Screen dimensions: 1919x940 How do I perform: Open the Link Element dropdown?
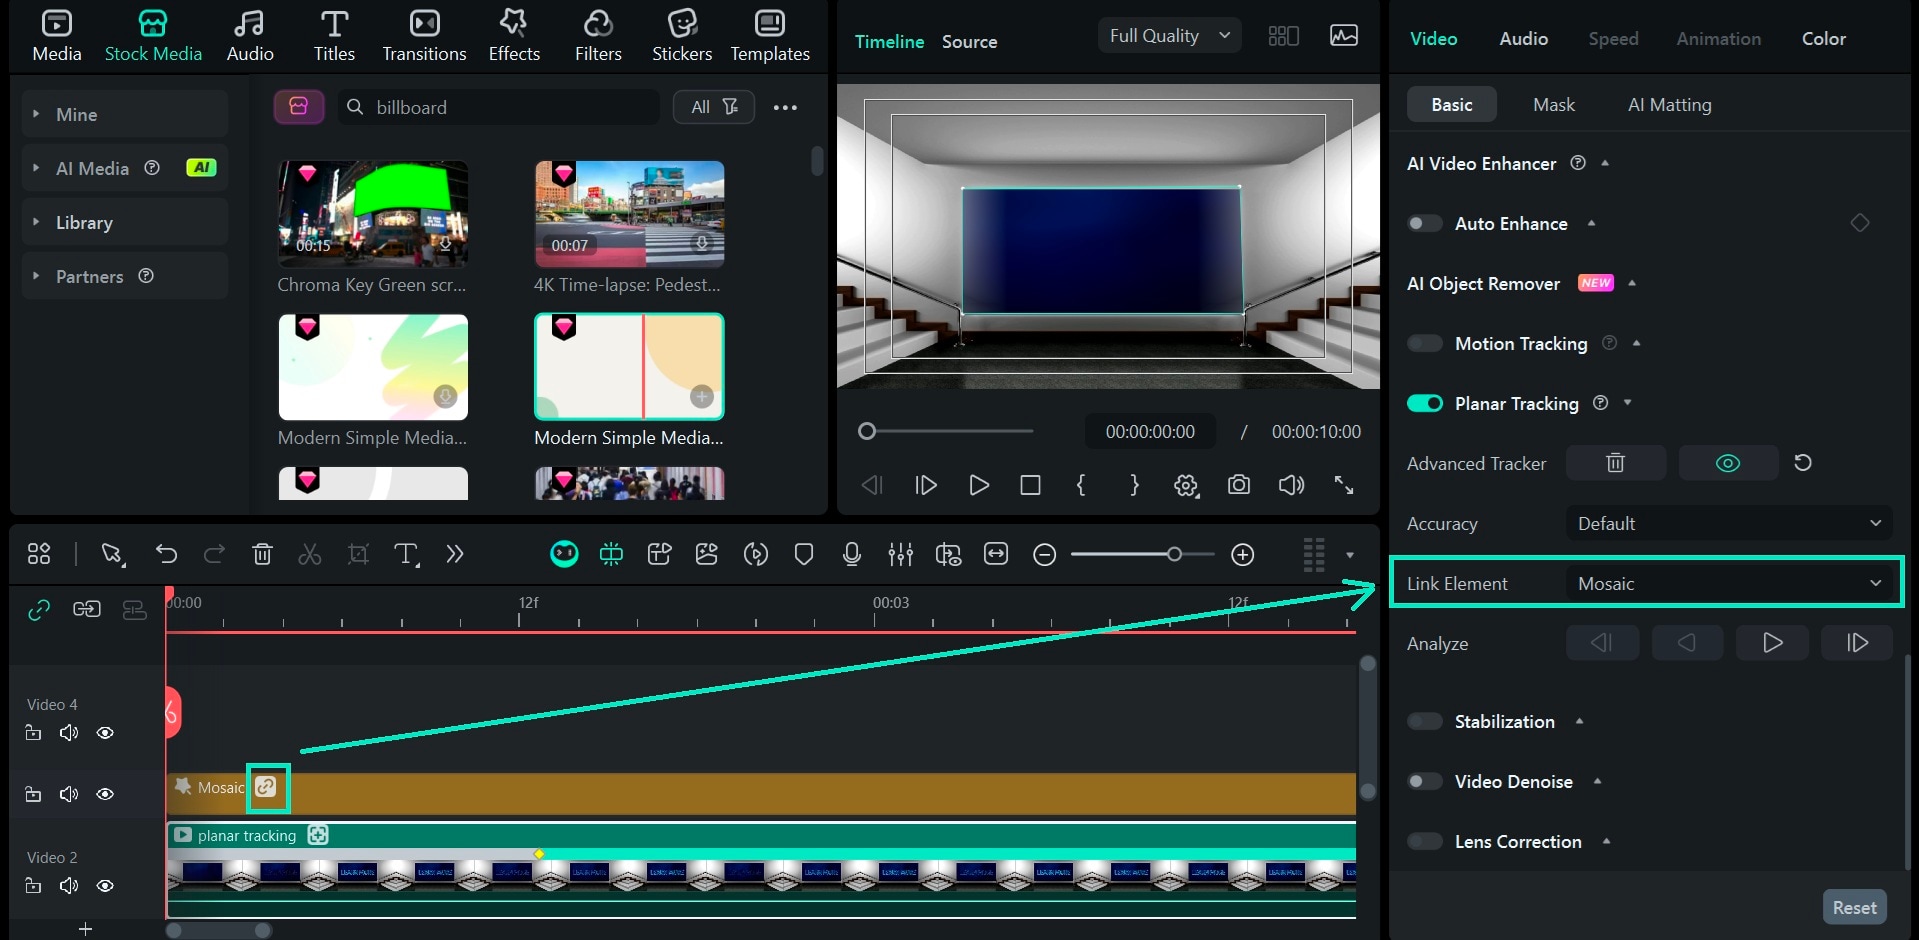(x=1729, y=584)
